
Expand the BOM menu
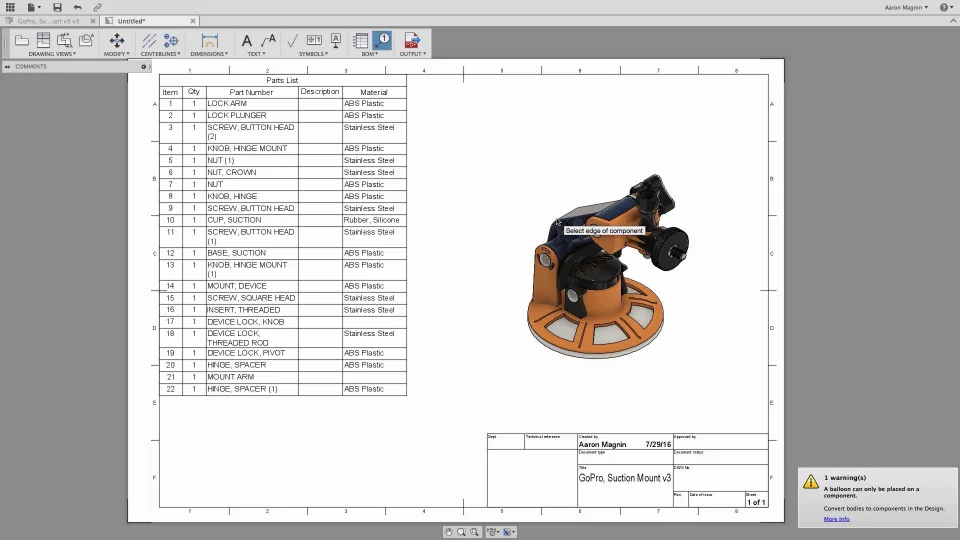pyautogui.click(x=369, y=54)
